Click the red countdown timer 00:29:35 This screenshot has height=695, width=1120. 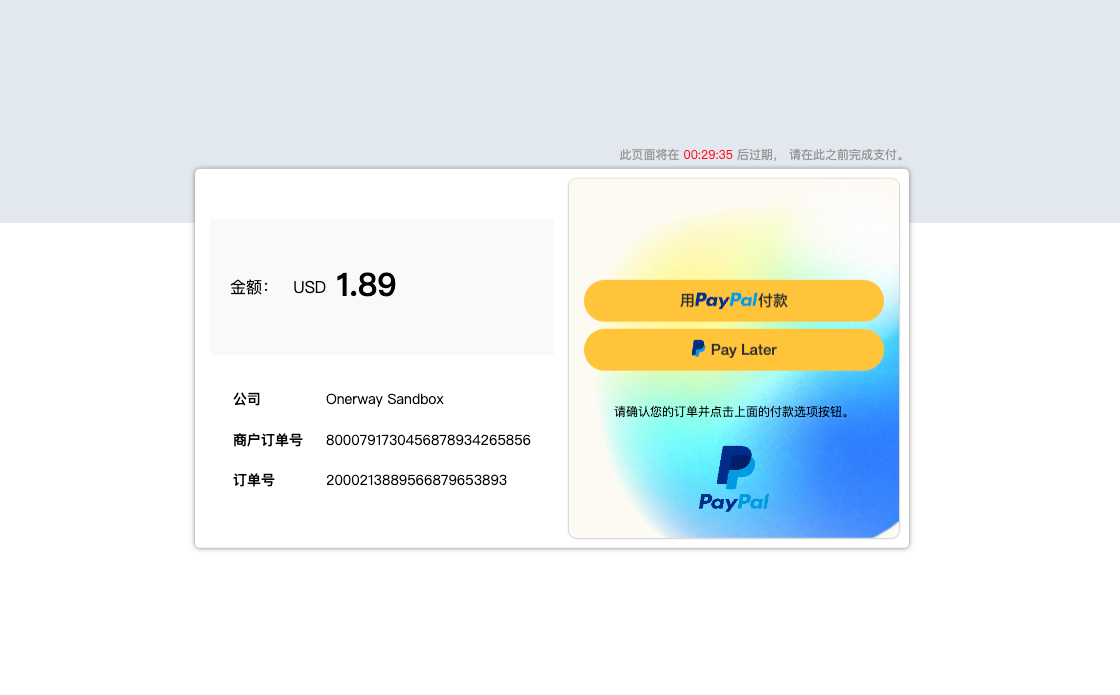tap(708, 155)
